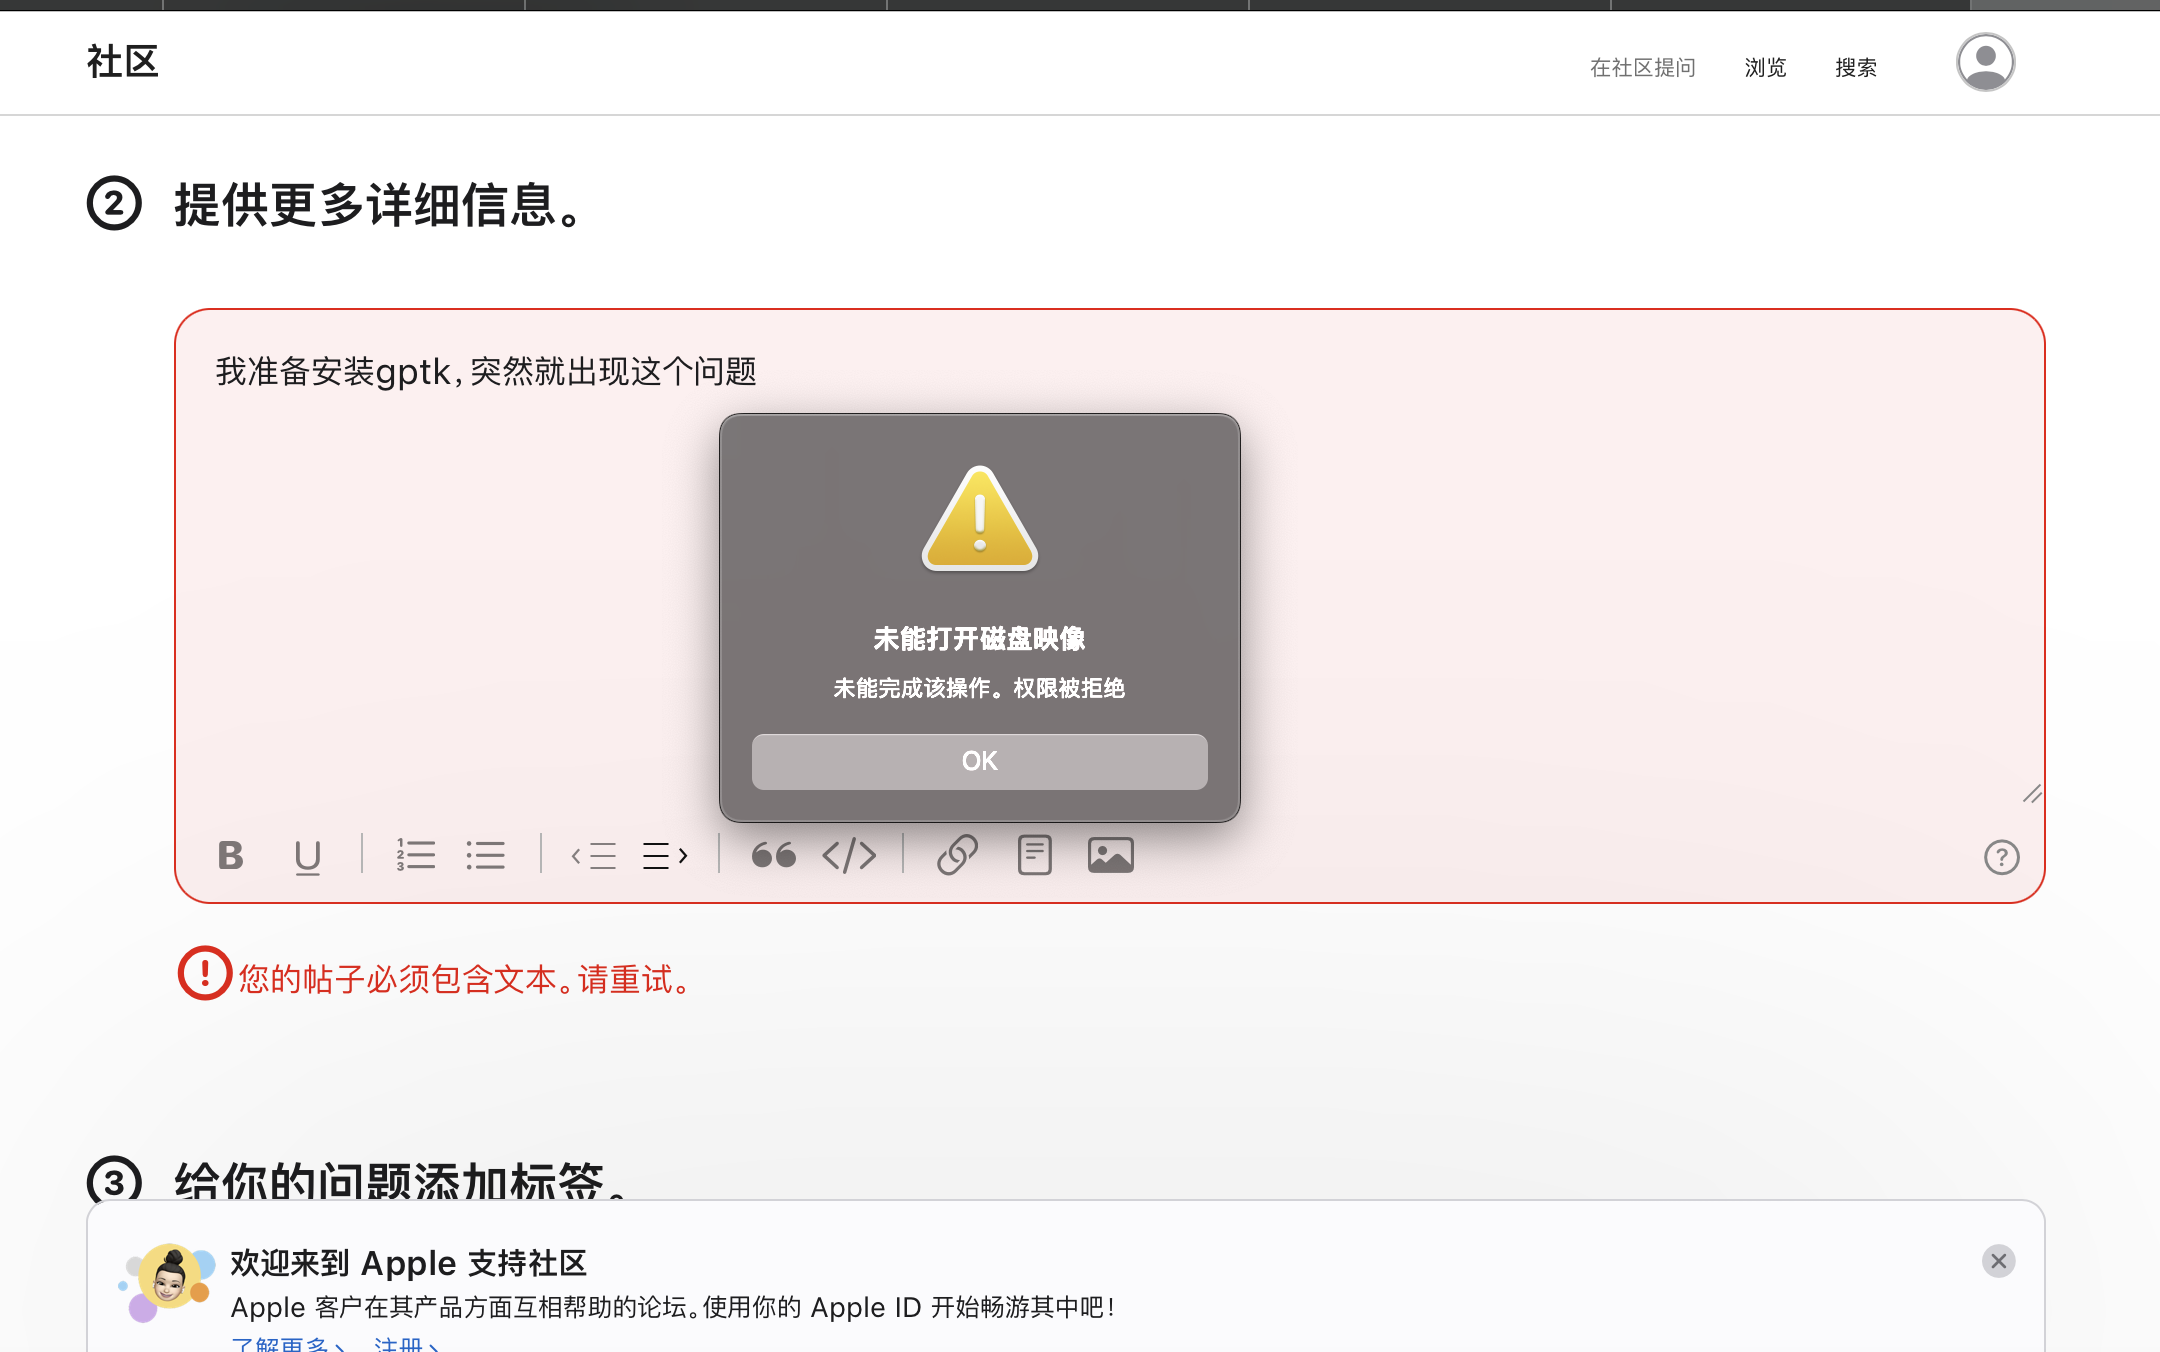Go to 搜索 in the top navigation
Viewport: 2160px width, 1352px height.
pyautogui.click(x=1856, y=68)
